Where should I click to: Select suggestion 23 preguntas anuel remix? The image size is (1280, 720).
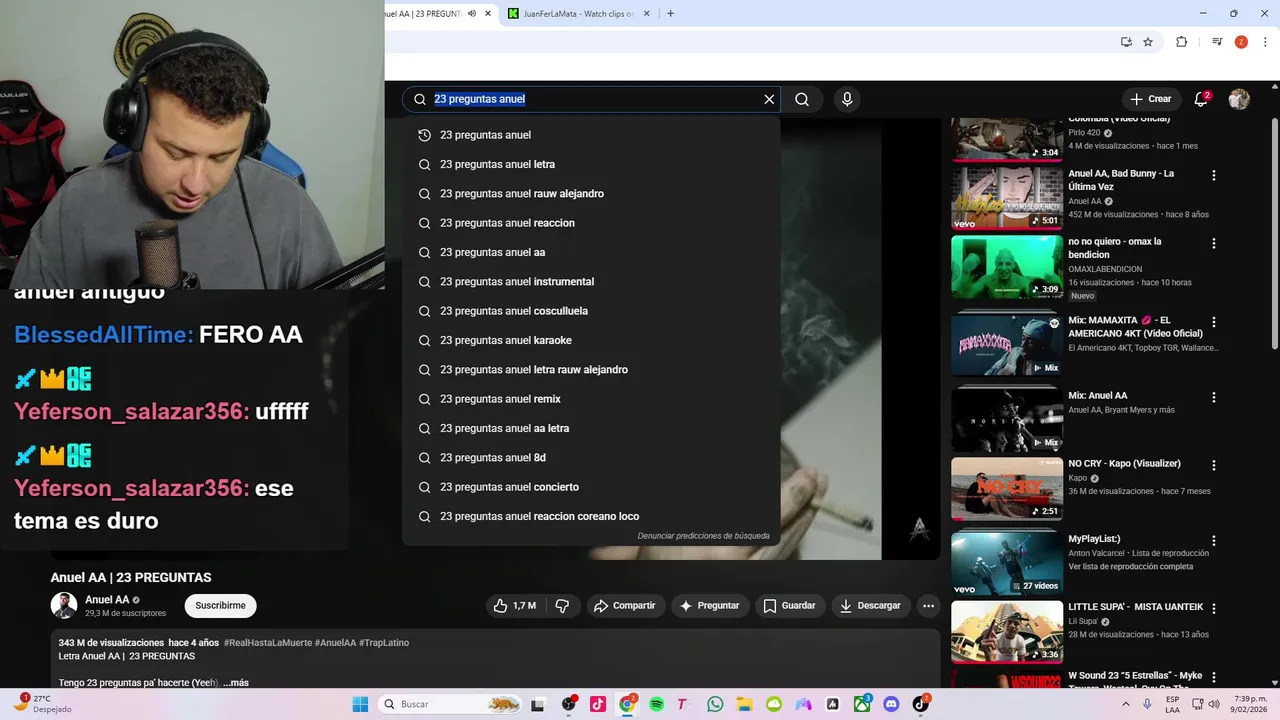coord(591,399)
